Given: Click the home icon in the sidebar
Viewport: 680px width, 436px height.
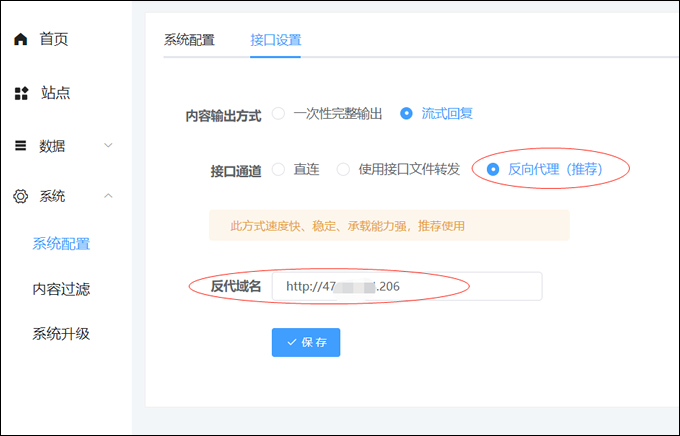Looking at the screenshot, I should pos(20,40).
